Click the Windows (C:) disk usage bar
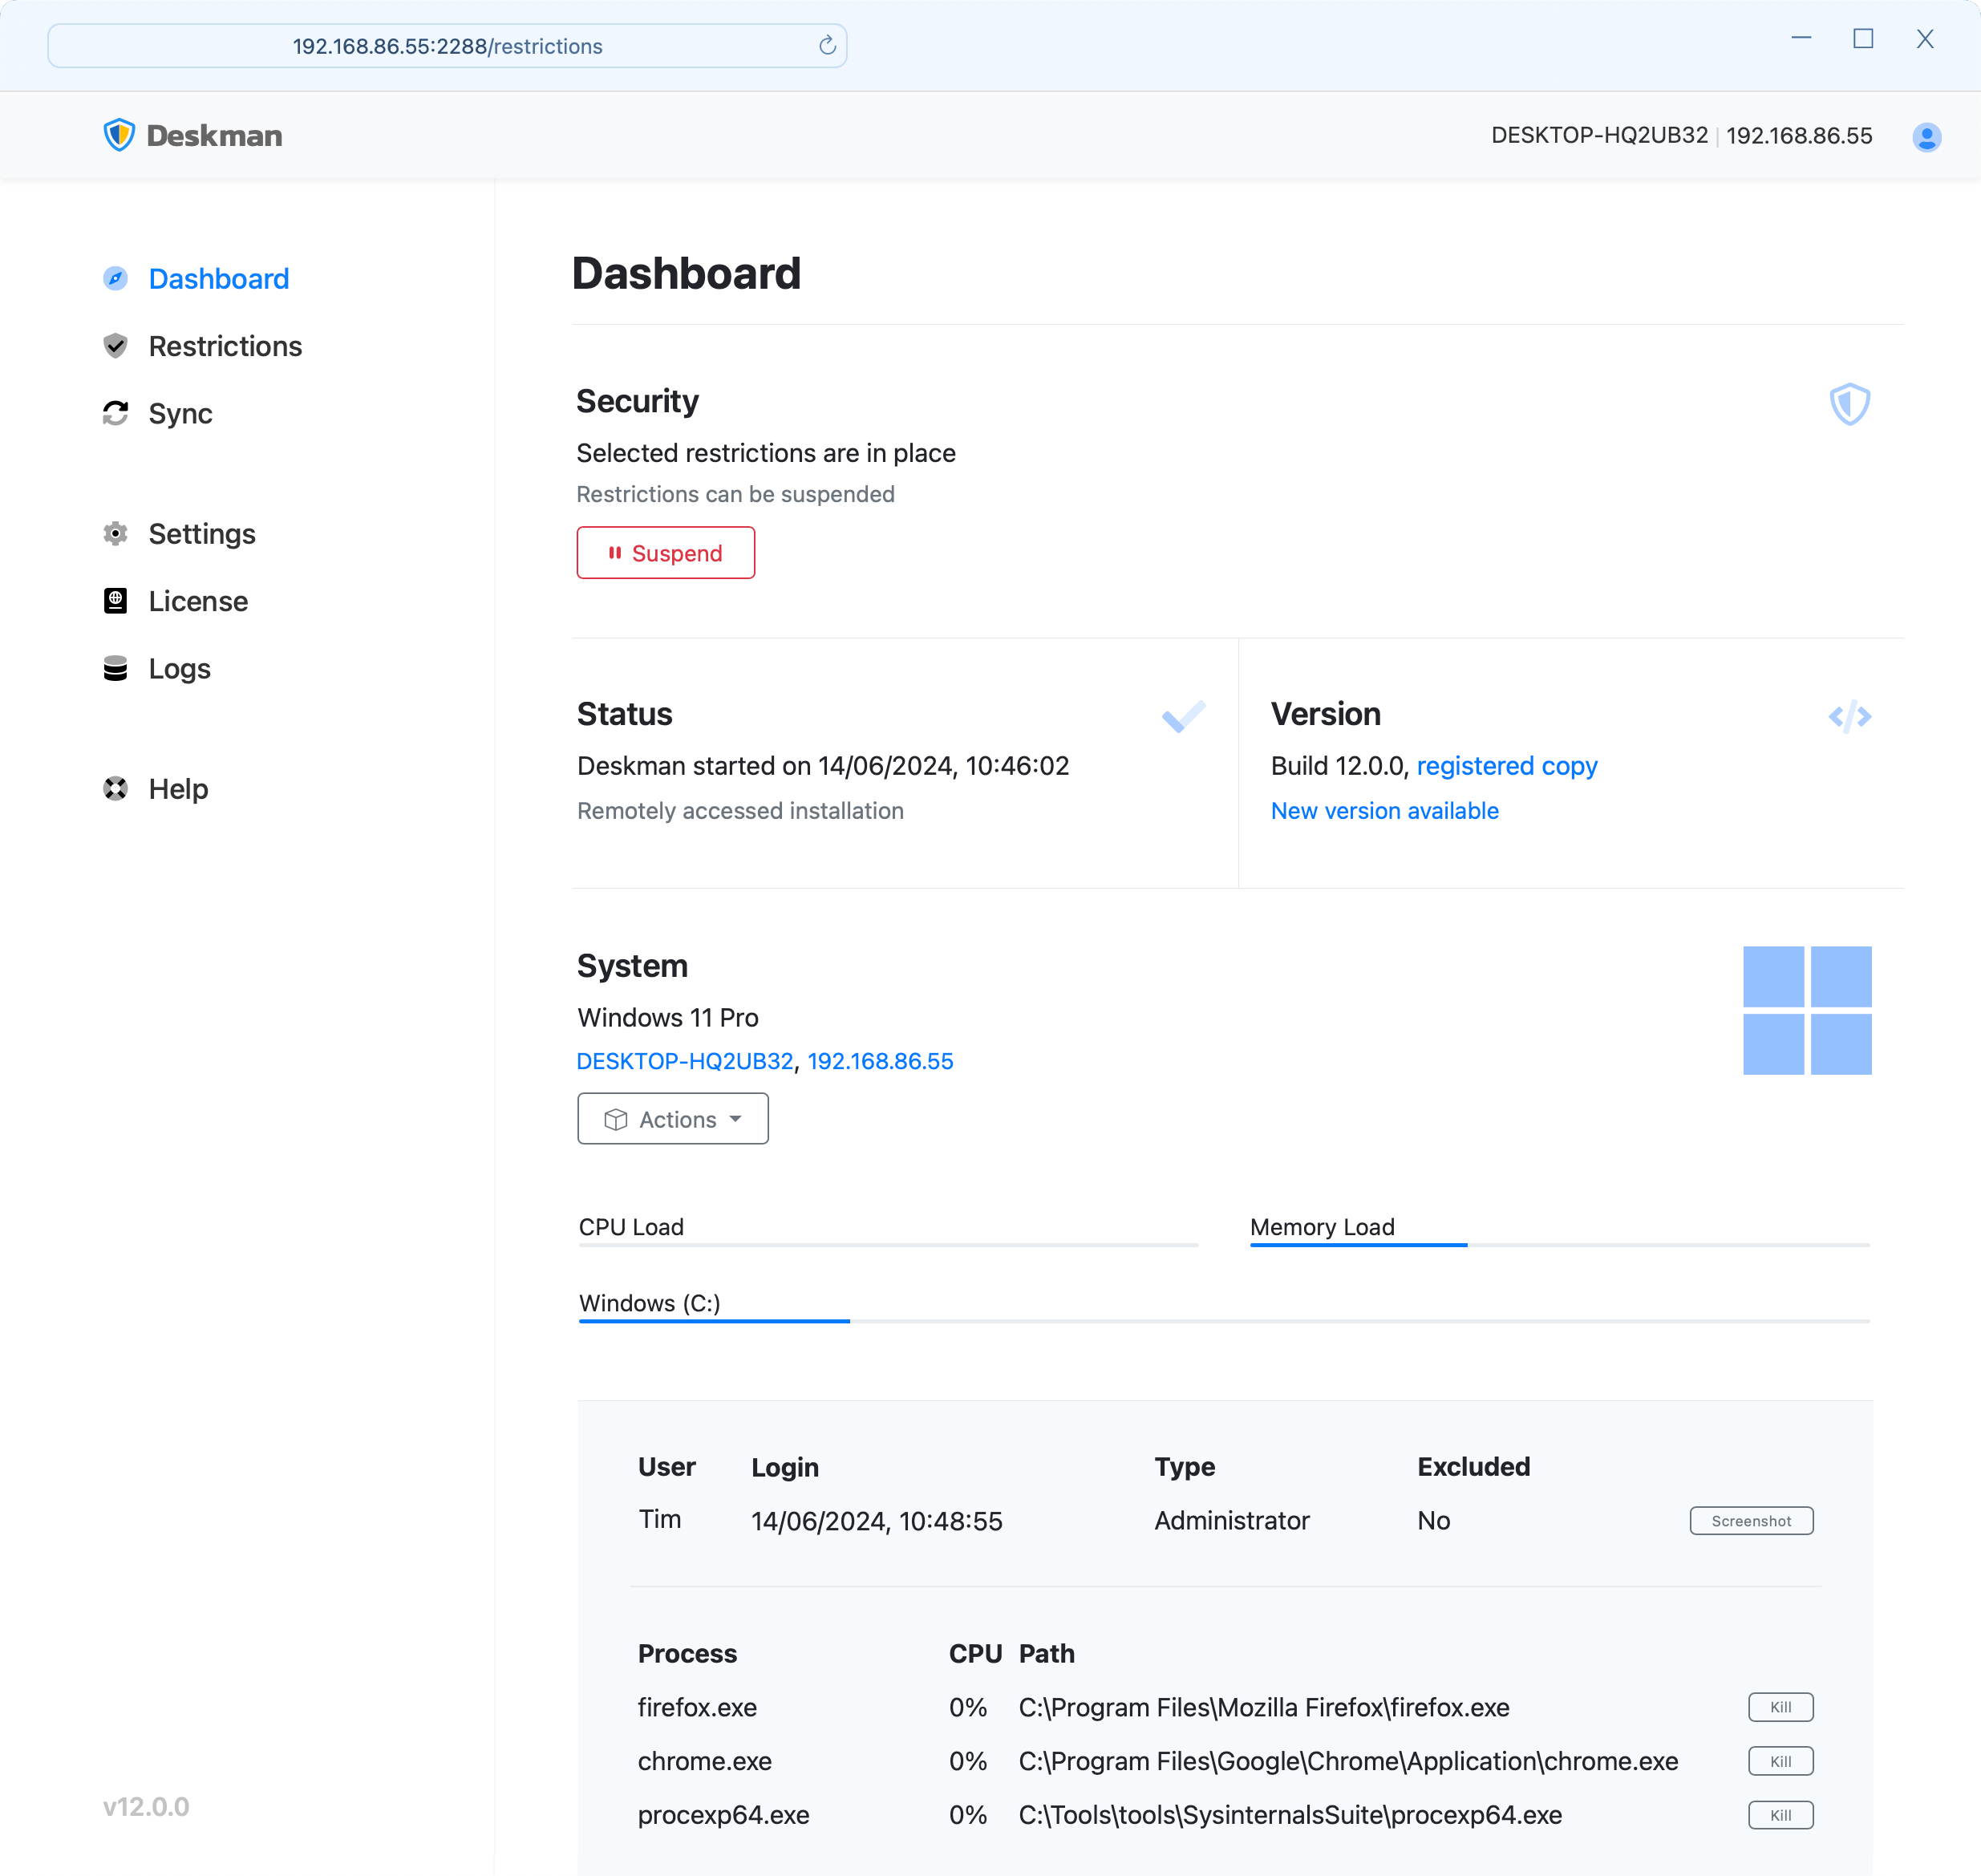 (1224, 1321)
